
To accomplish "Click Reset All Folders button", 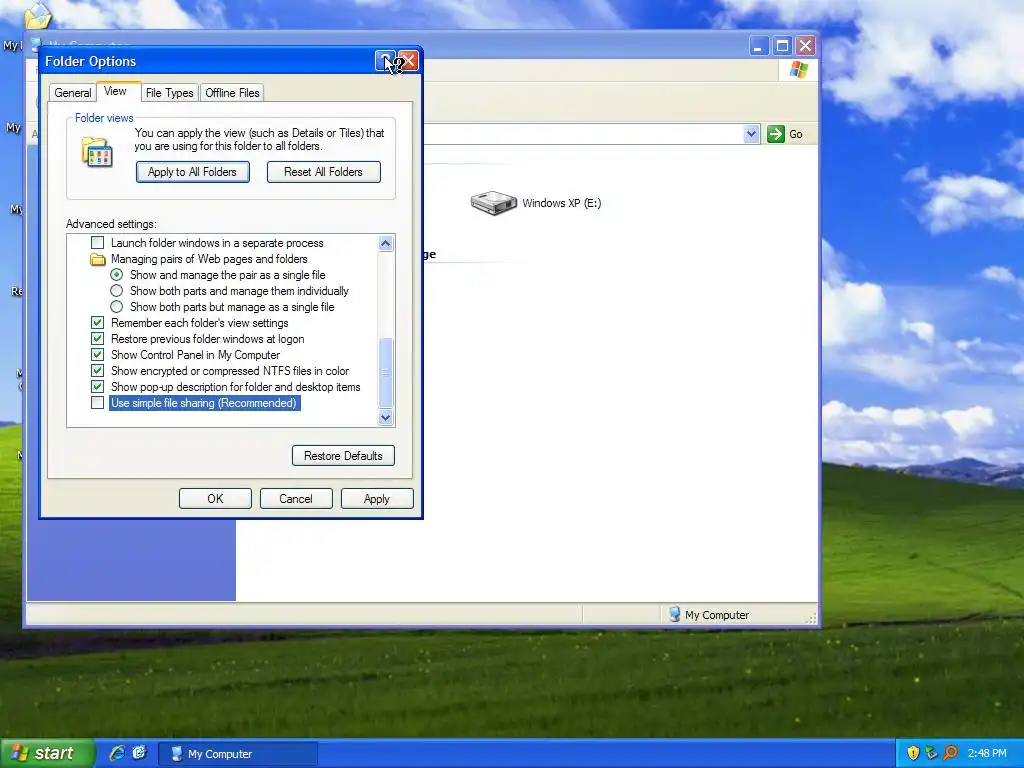I will tap(323, 172).
